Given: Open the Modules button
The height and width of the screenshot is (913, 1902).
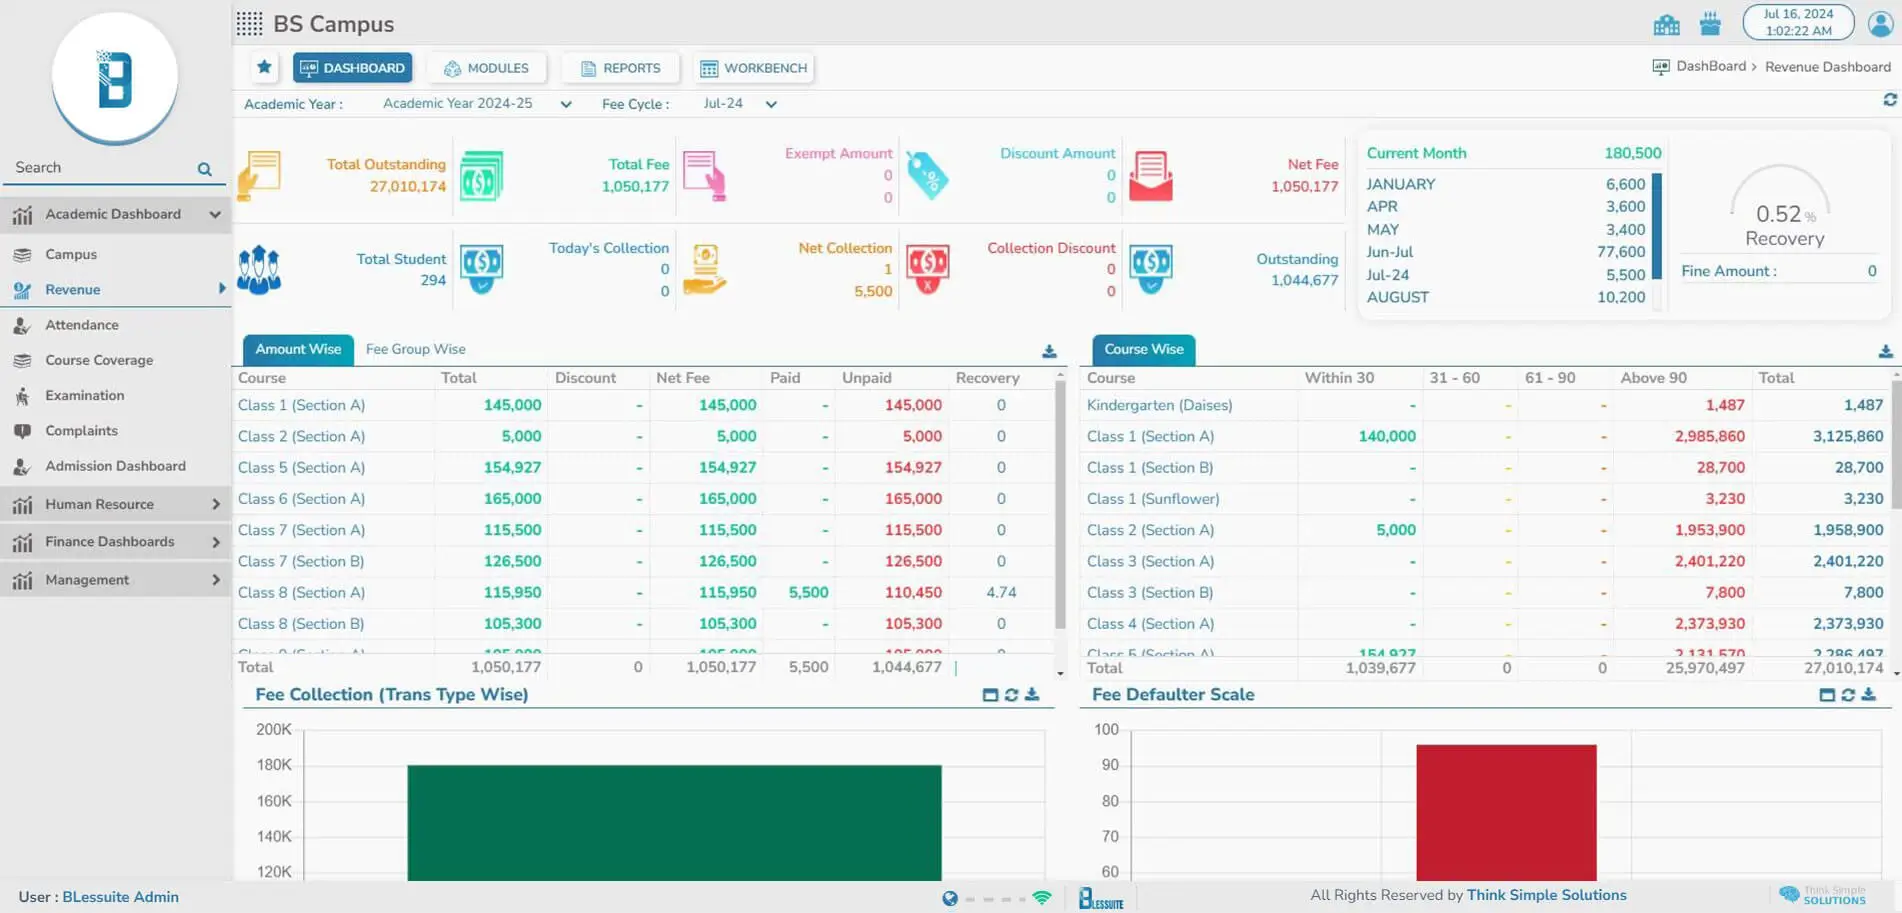Looking at the screenshot, I should coord(486,68).
